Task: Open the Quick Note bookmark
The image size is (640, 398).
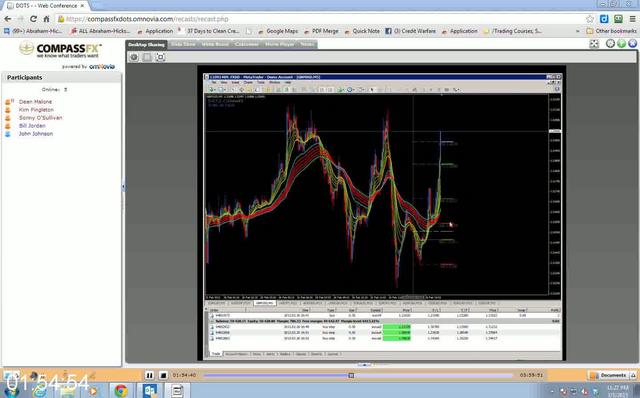Action: (362, 31)
